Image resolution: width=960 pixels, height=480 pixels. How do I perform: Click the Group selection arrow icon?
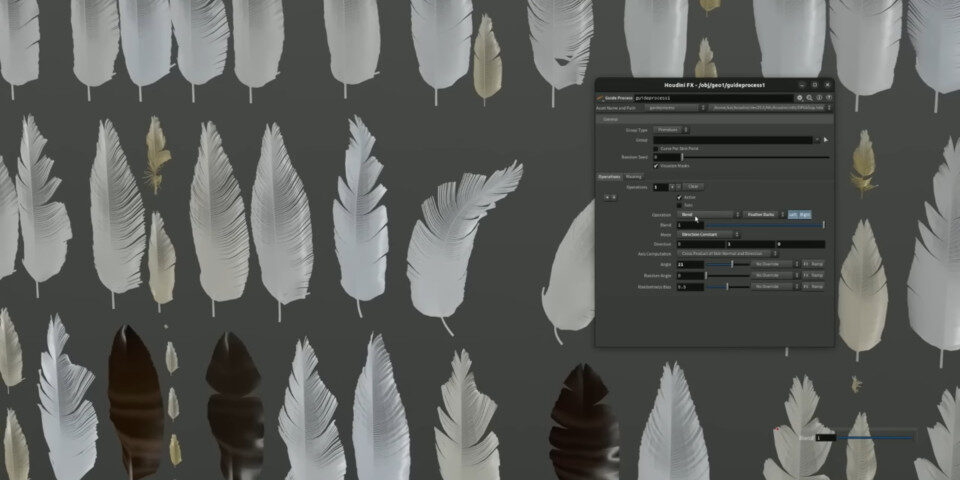[x=825, y=140]
